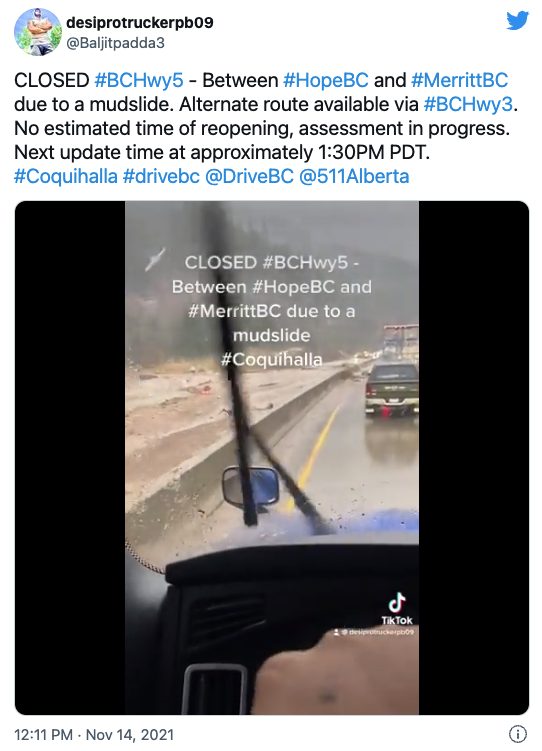
Task: Visit the @511Alberta mention
Action: 354,176
